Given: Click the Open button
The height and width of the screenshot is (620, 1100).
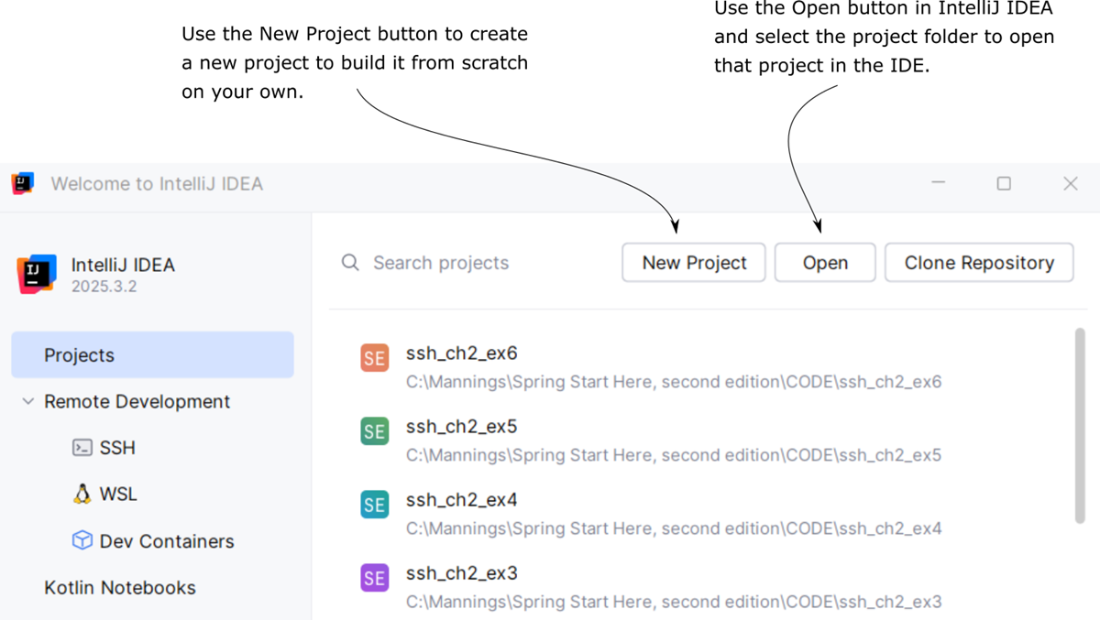Looking at the screenshot, I should tap(825, 262).
